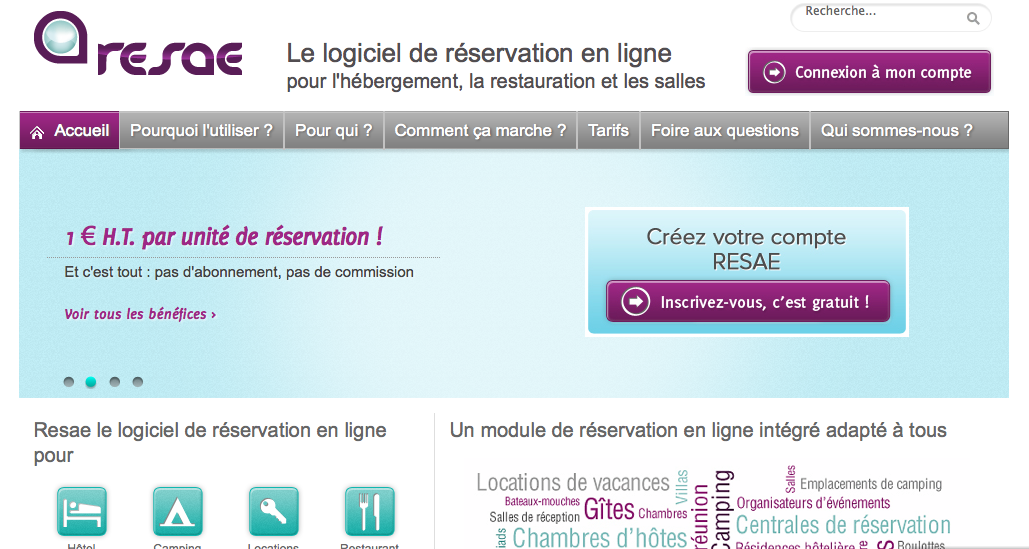Viewport: 1029px width, 549px height.
Task: Click the home icon in Accueil tab
Action: pos(37,132)
